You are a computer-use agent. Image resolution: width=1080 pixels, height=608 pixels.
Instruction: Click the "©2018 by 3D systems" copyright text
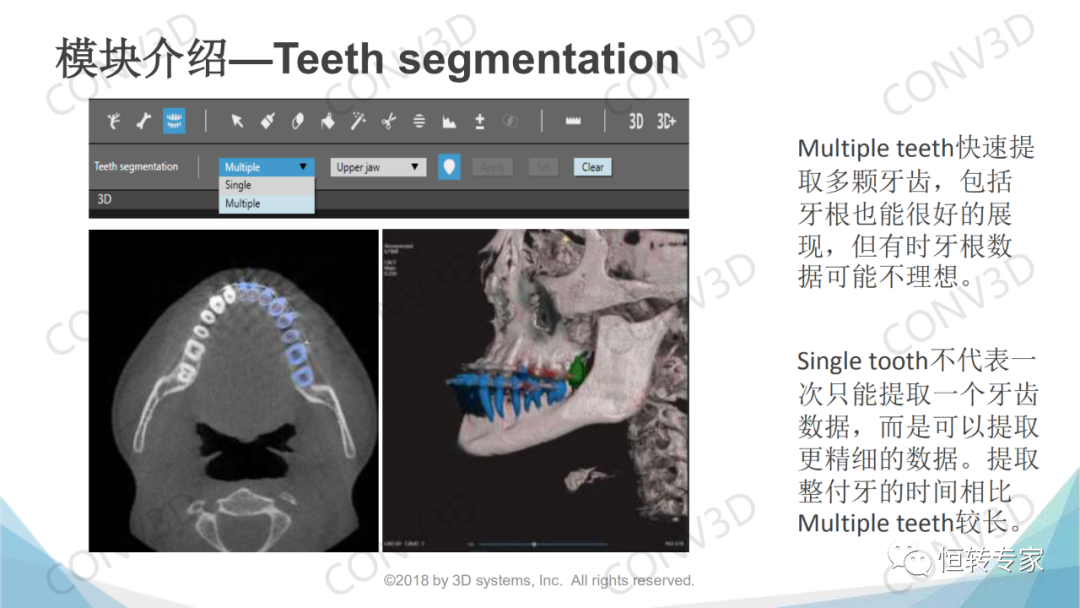(x=539, y=580)
